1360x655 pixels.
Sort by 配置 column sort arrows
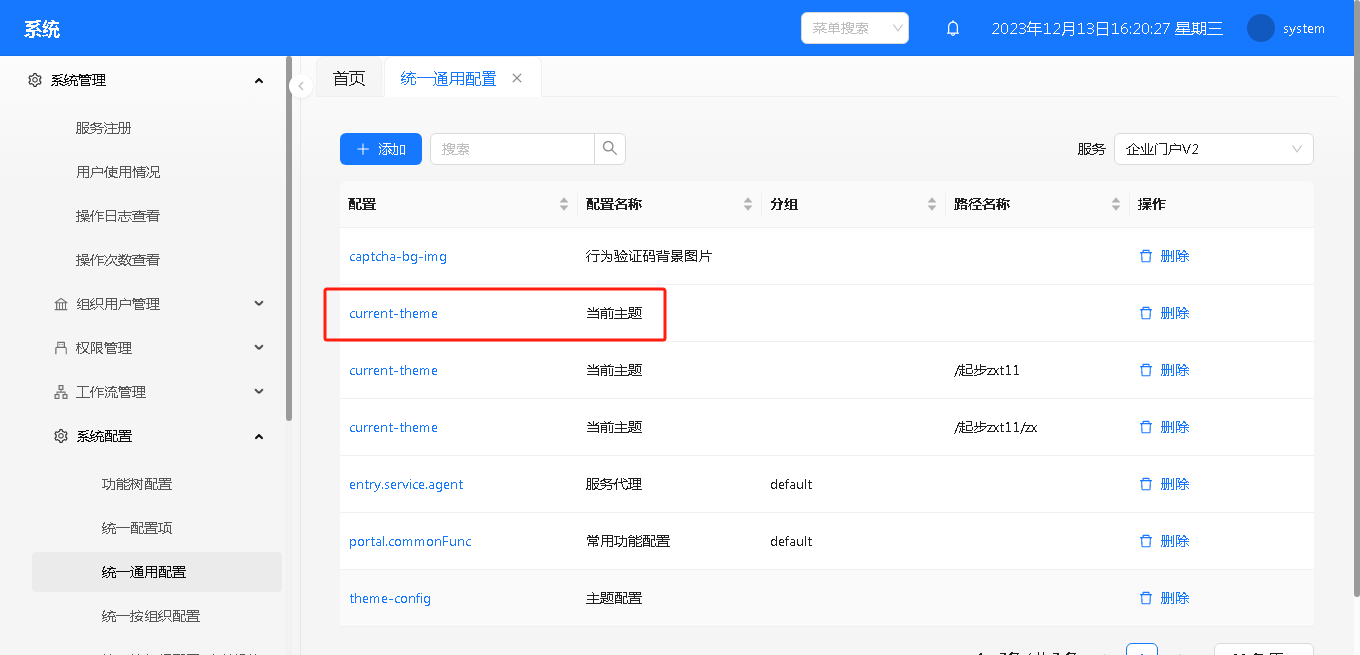click(x=564, y=204)
